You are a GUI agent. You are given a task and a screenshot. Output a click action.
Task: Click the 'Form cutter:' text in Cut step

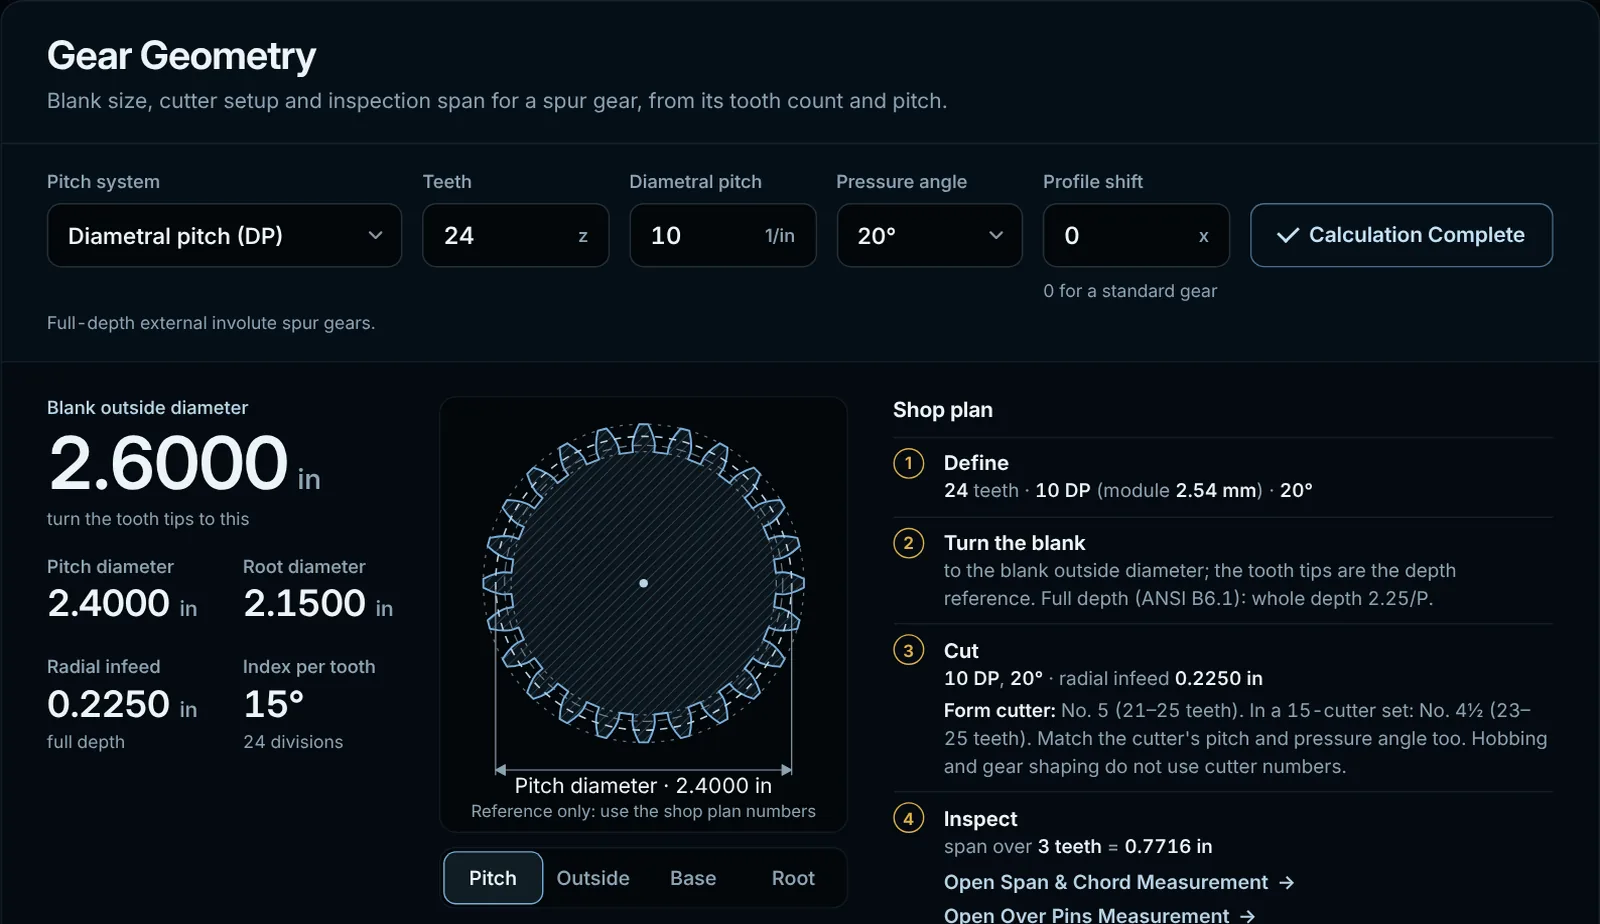point(999,710)
